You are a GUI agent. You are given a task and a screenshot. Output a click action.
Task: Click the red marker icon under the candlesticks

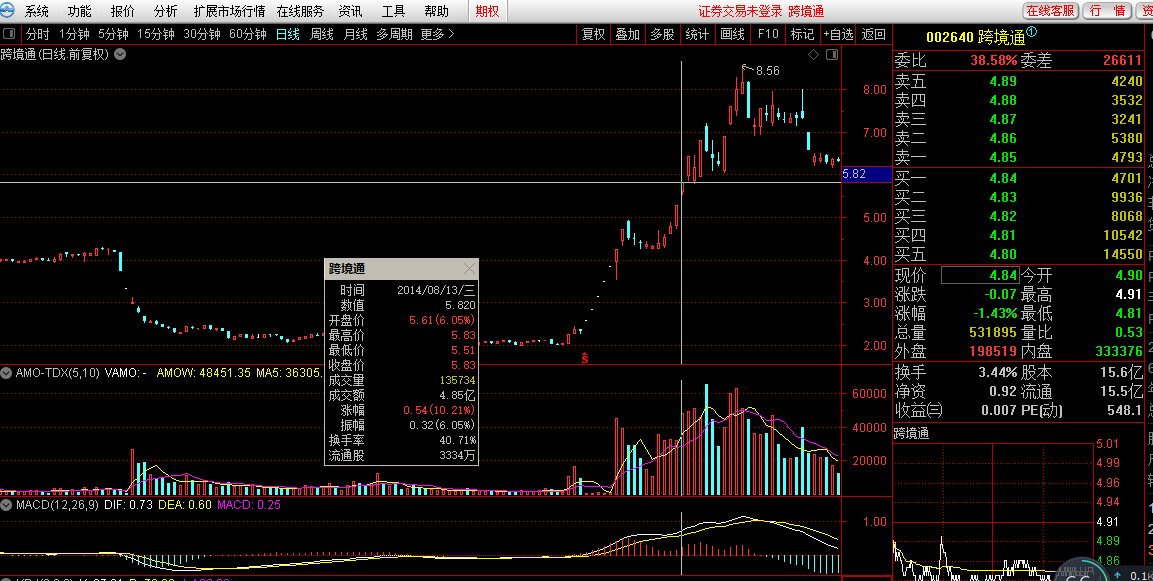(585, 355)
